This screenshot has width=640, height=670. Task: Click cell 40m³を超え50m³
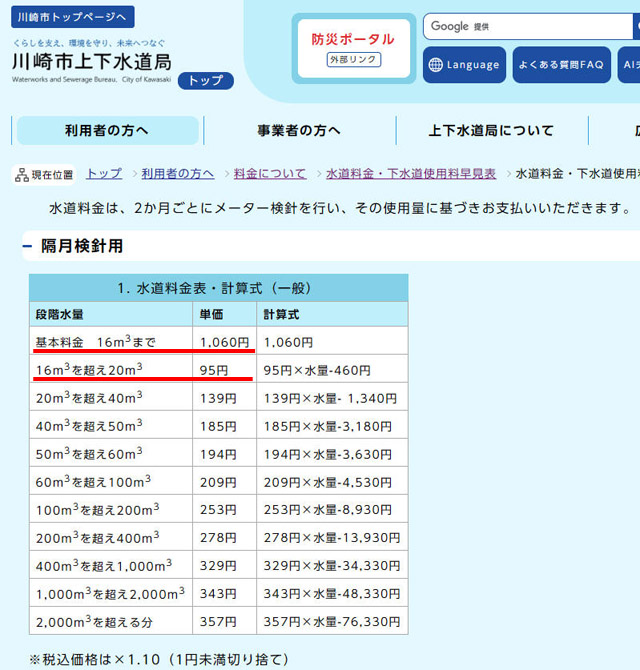[111, 425]
